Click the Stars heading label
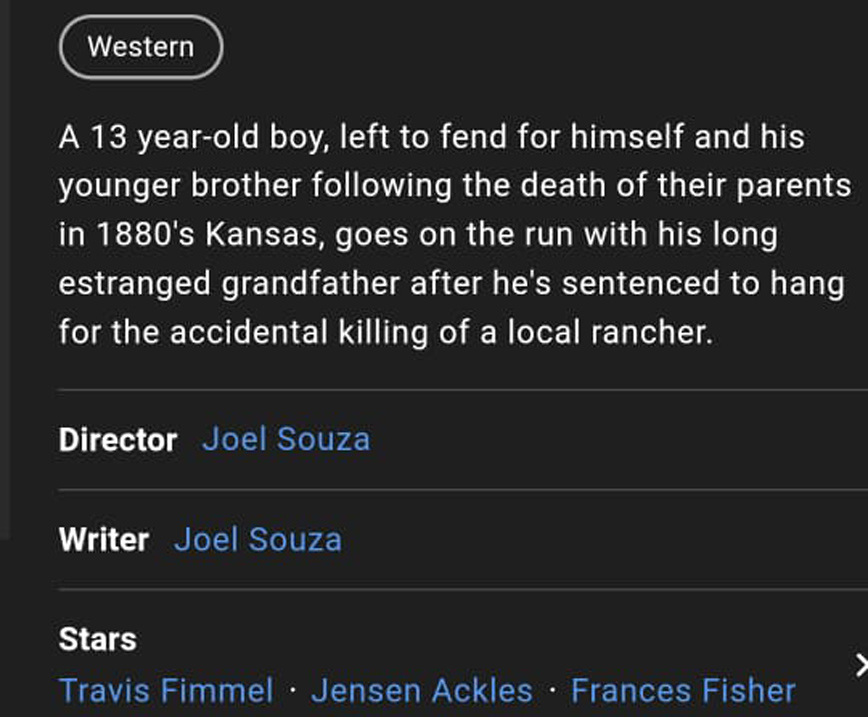Image resolution: width=868 pixels, height=717 pixels. coord(97,639)
